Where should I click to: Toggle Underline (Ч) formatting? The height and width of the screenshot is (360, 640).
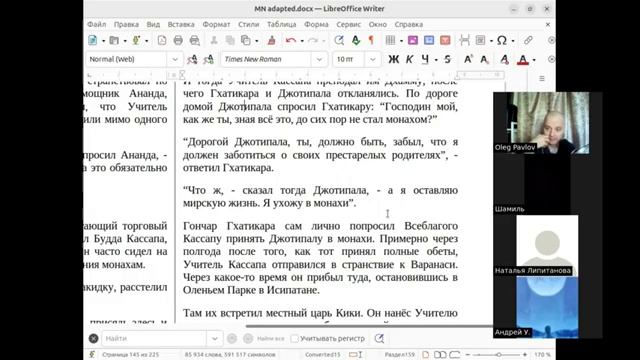click(425, 59)
